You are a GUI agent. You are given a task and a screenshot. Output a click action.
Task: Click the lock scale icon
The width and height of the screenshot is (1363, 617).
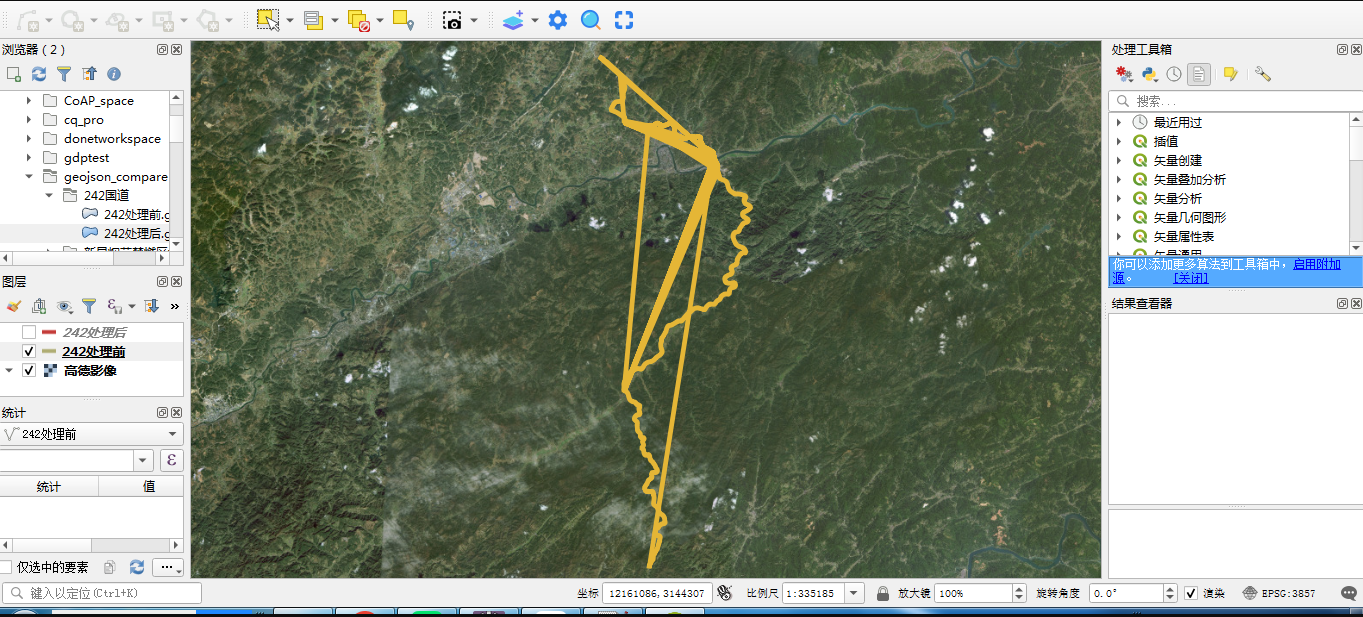(883, 593)
